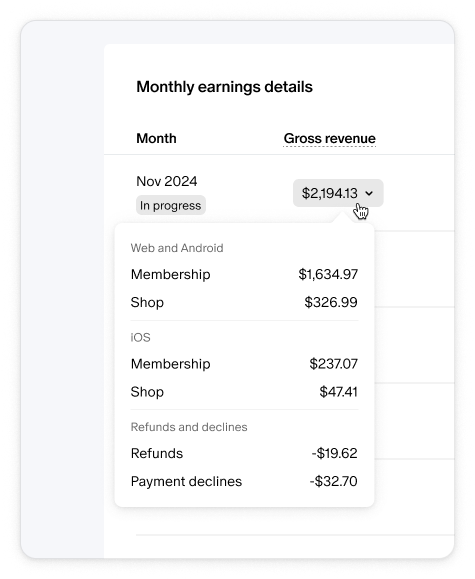Click the $237.07 iOS membership amount

334,364
